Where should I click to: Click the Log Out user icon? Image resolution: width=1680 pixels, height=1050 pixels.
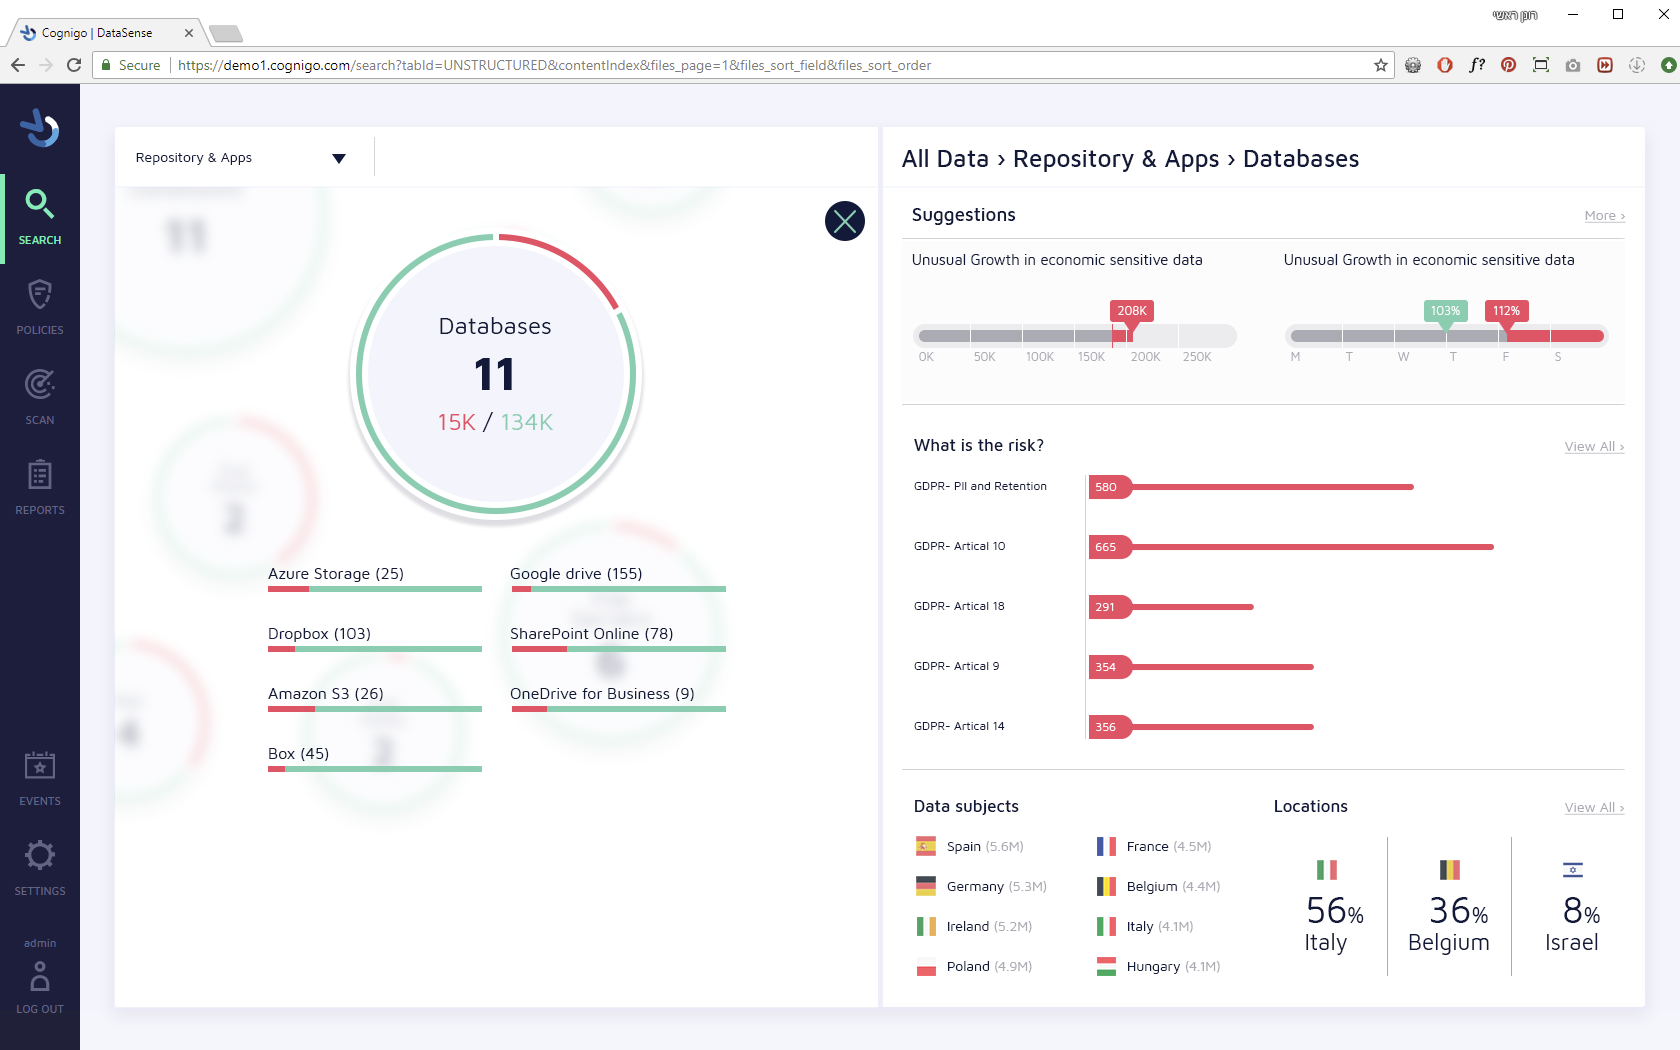point(40,976)
